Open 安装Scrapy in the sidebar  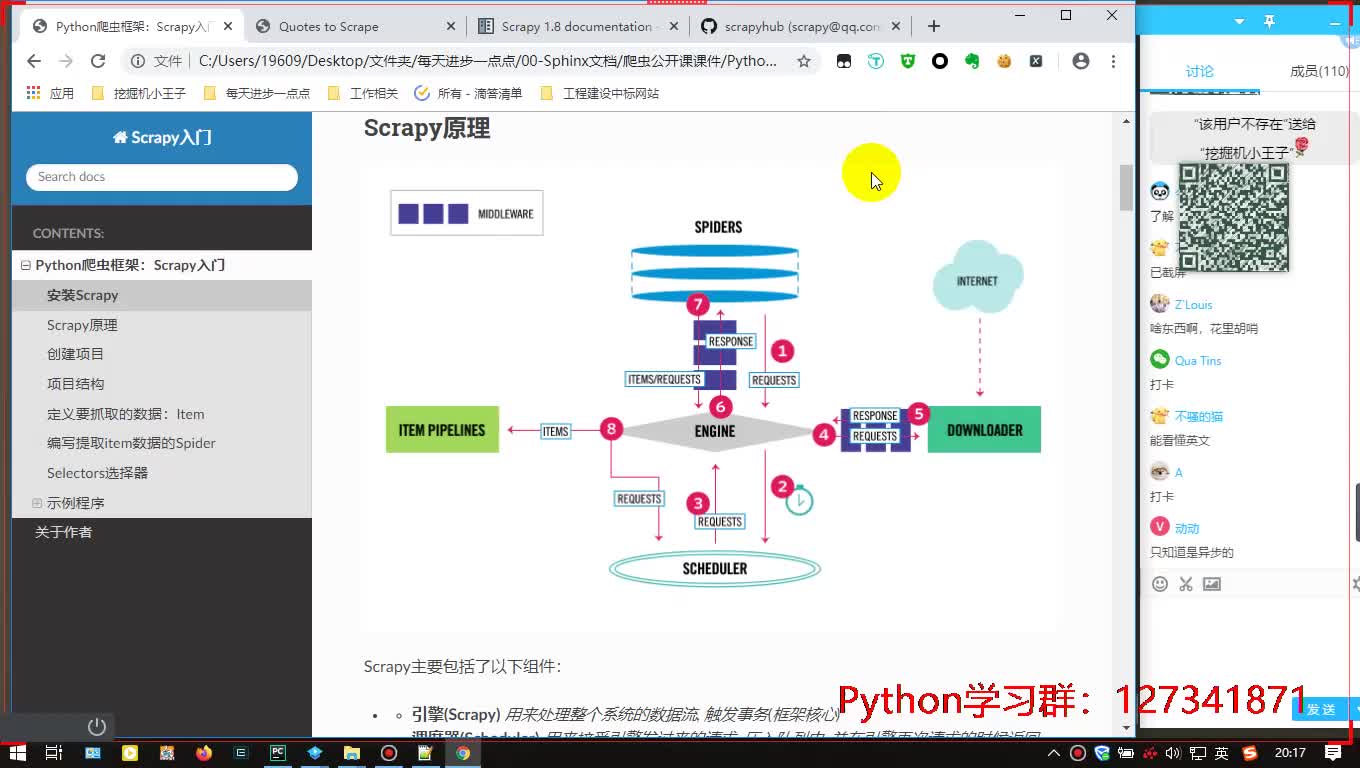[x=162, y=295]
